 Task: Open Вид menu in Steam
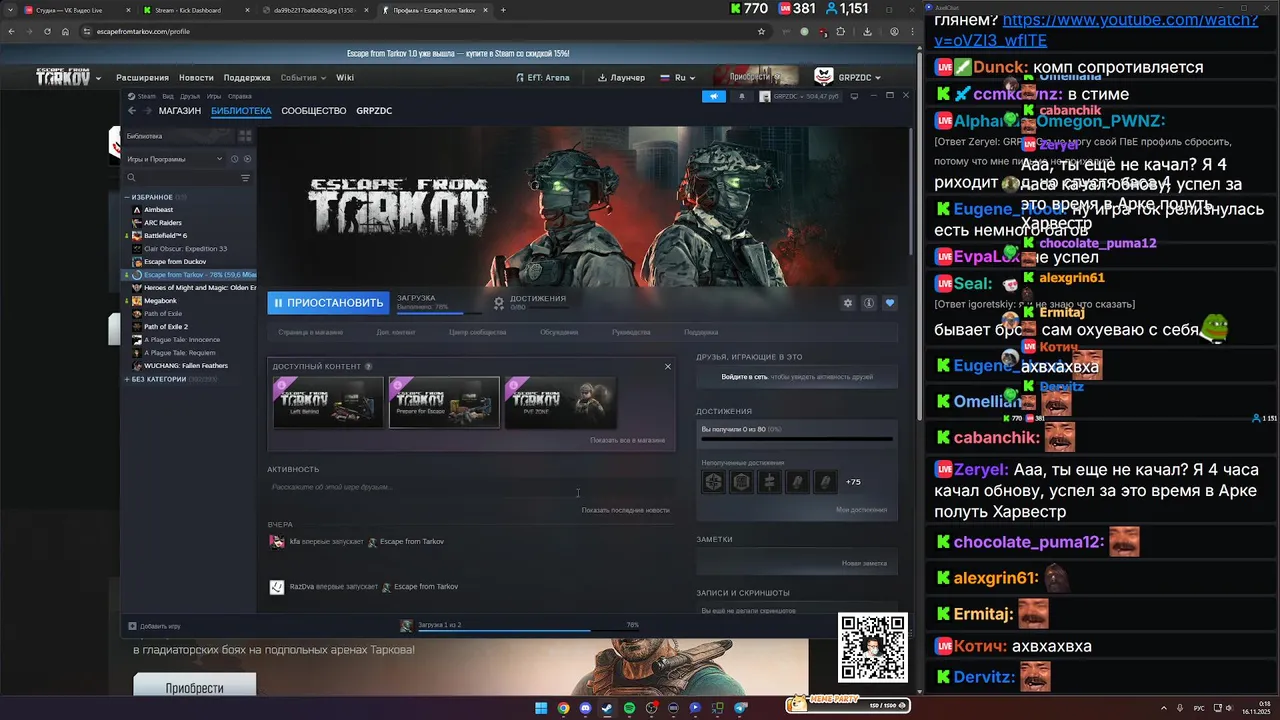click(x=168, y=96)
